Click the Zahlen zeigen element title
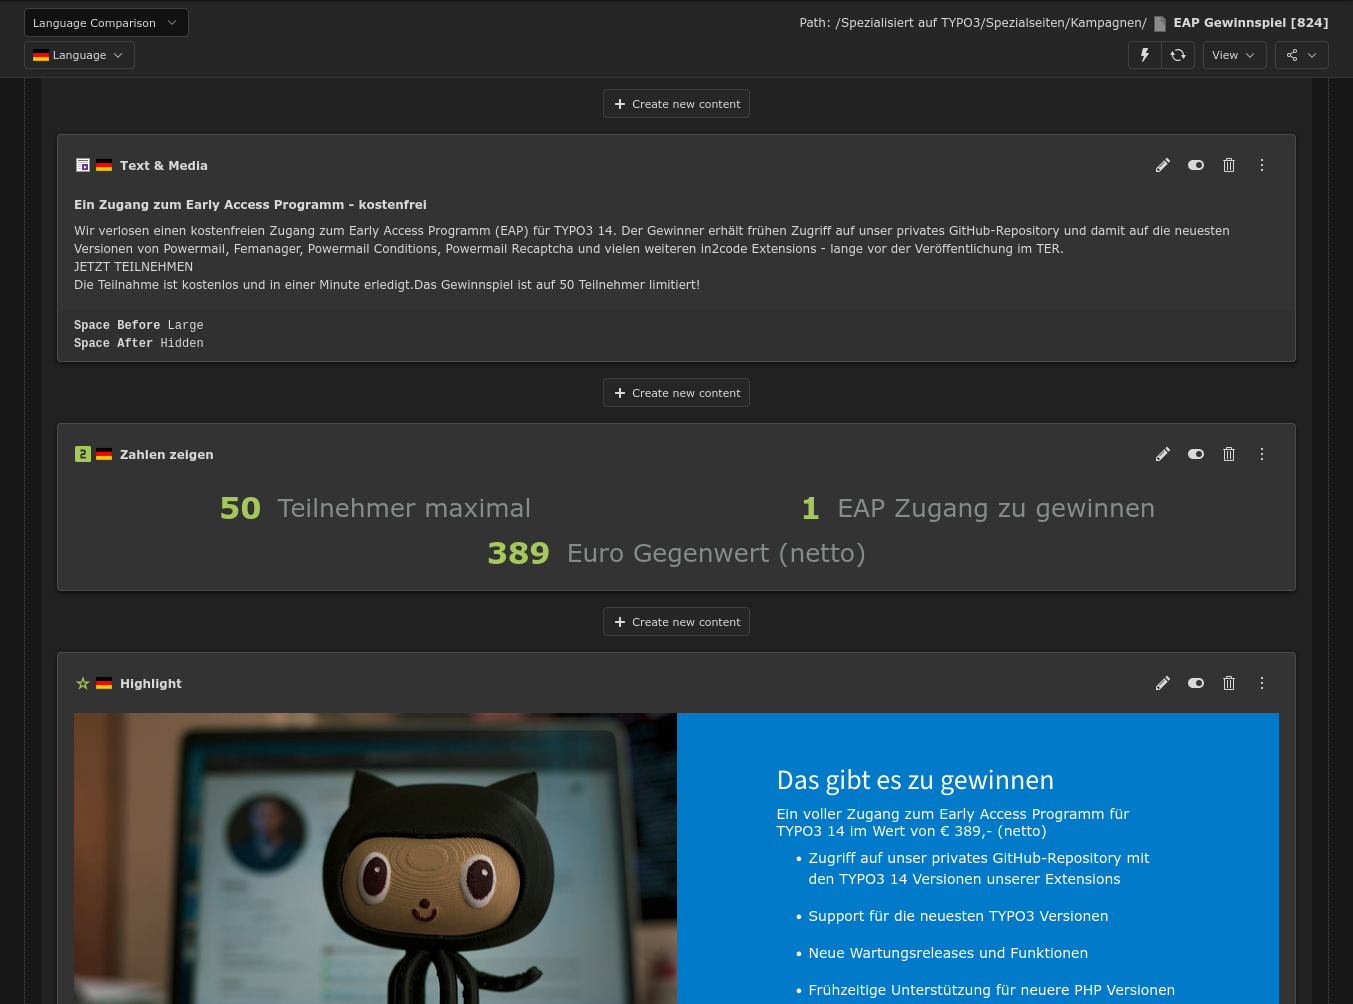 pyautogui.click(x=167, y=455)
